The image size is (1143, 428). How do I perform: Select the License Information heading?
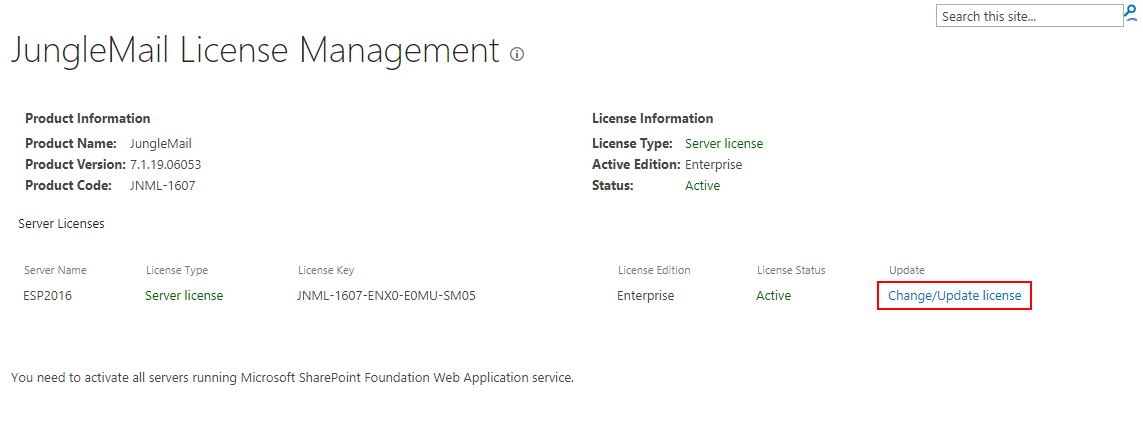(652, 118)
